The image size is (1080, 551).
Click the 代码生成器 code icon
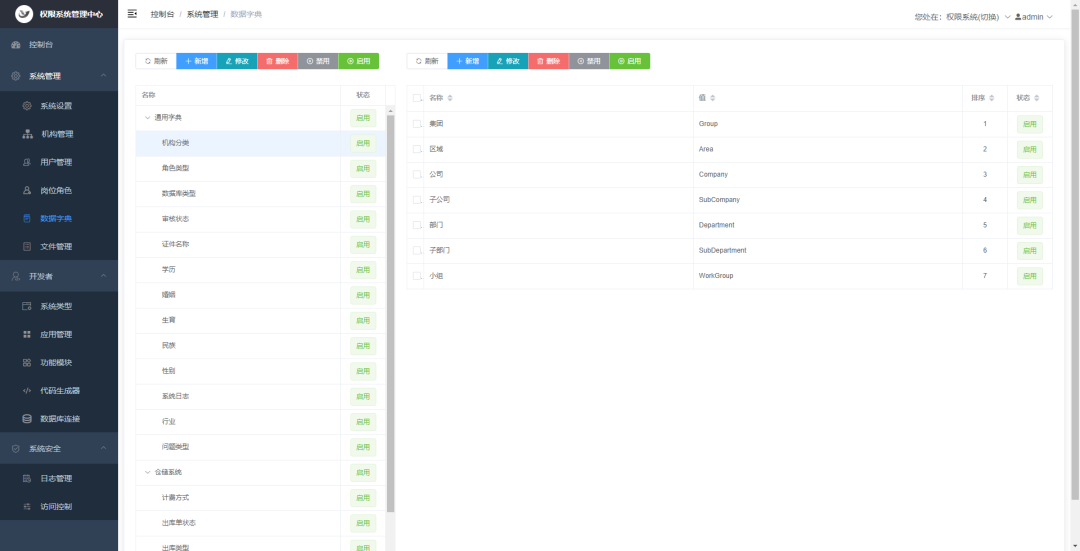(x=27, y=391)
